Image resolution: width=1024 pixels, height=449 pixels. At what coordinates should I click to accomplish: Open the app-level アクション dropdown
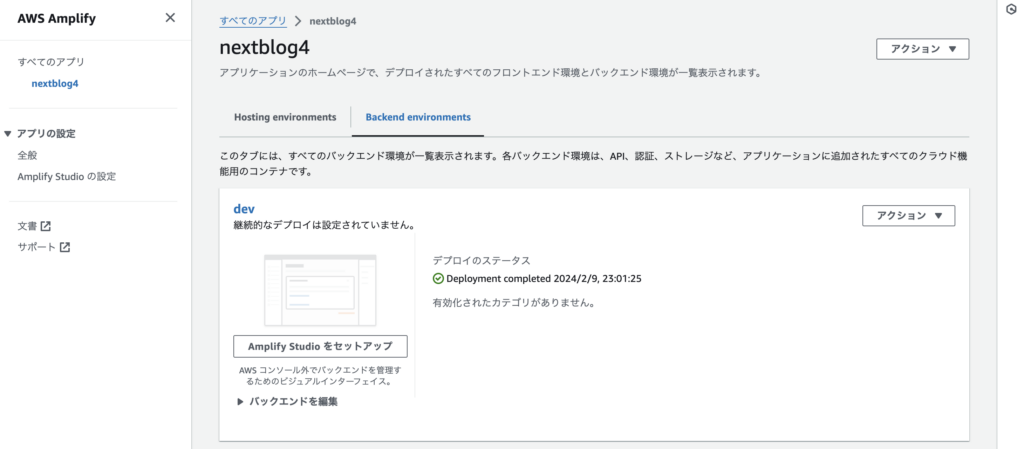[x=923, y=49]
